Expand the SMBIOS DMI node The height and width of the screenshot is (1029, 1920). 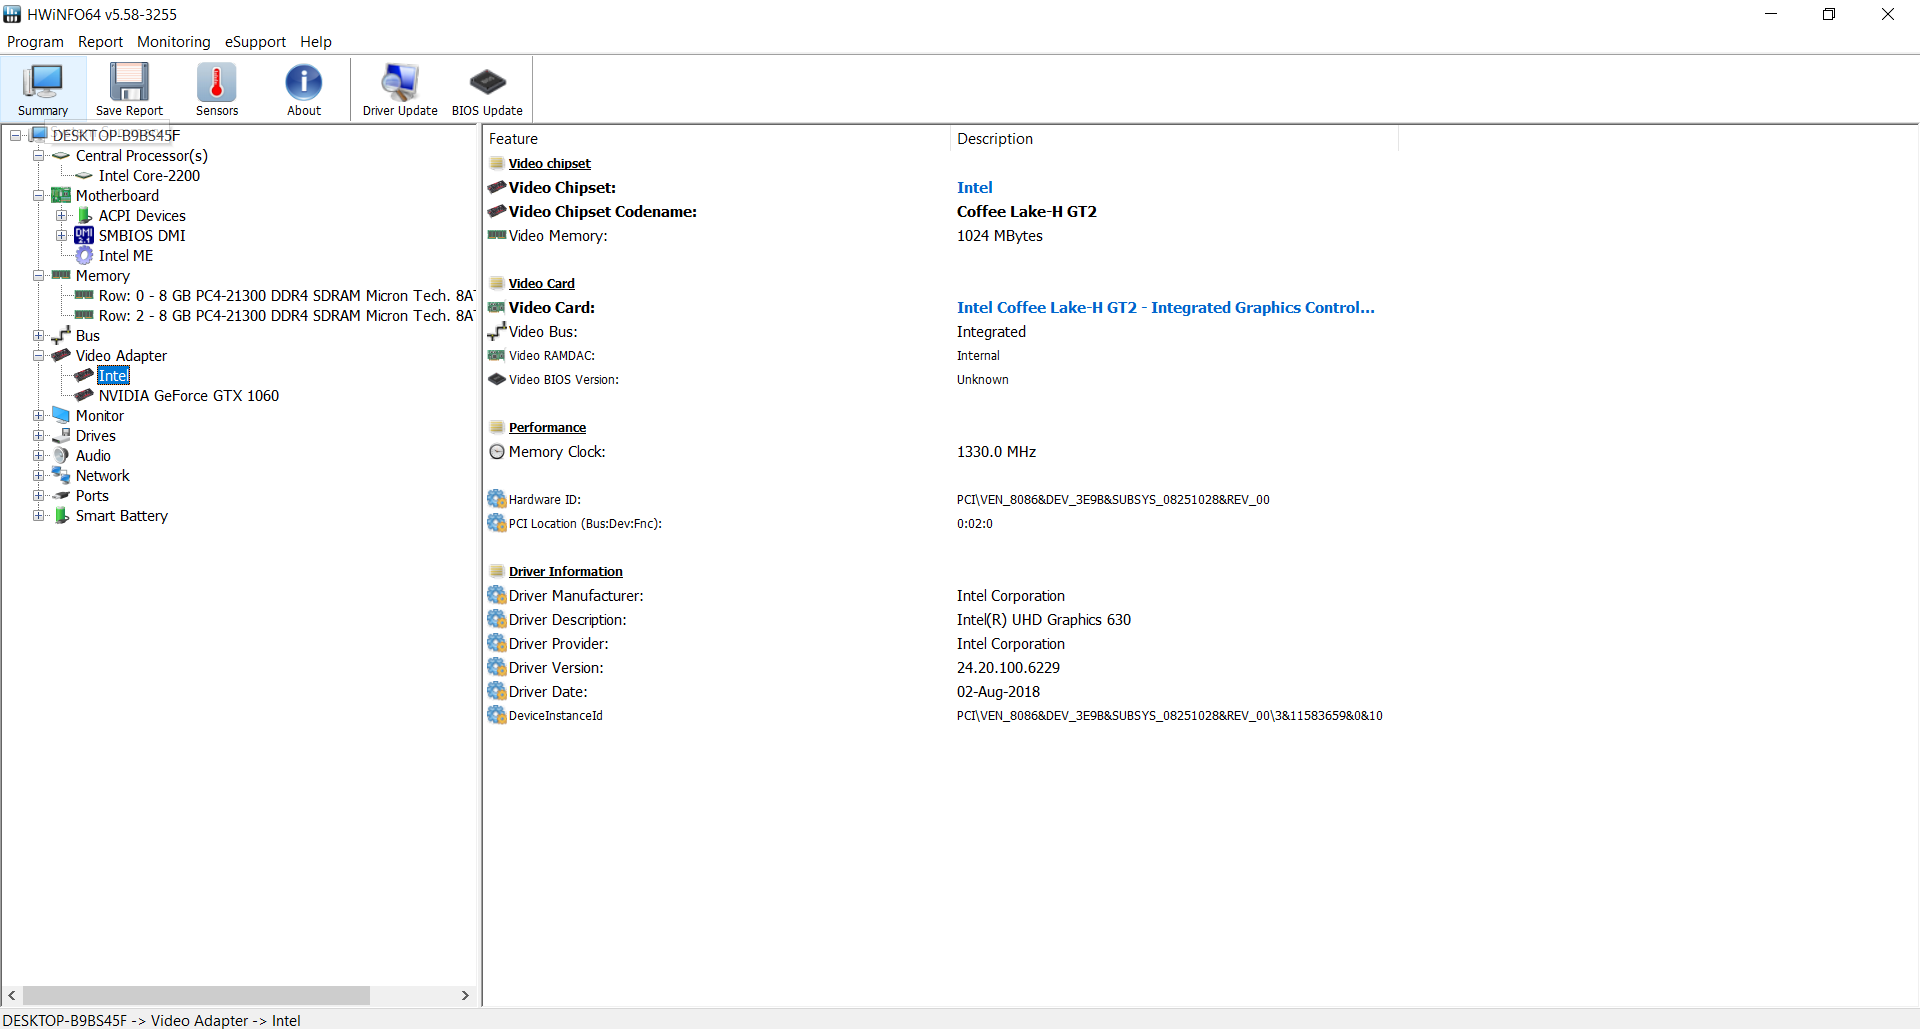point(62,235)
